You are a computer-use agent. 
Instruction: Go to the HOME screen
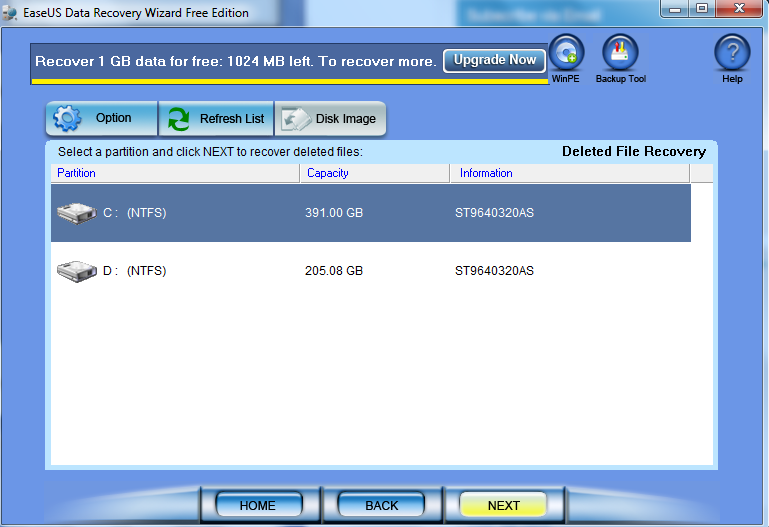(x=258, y=505)
